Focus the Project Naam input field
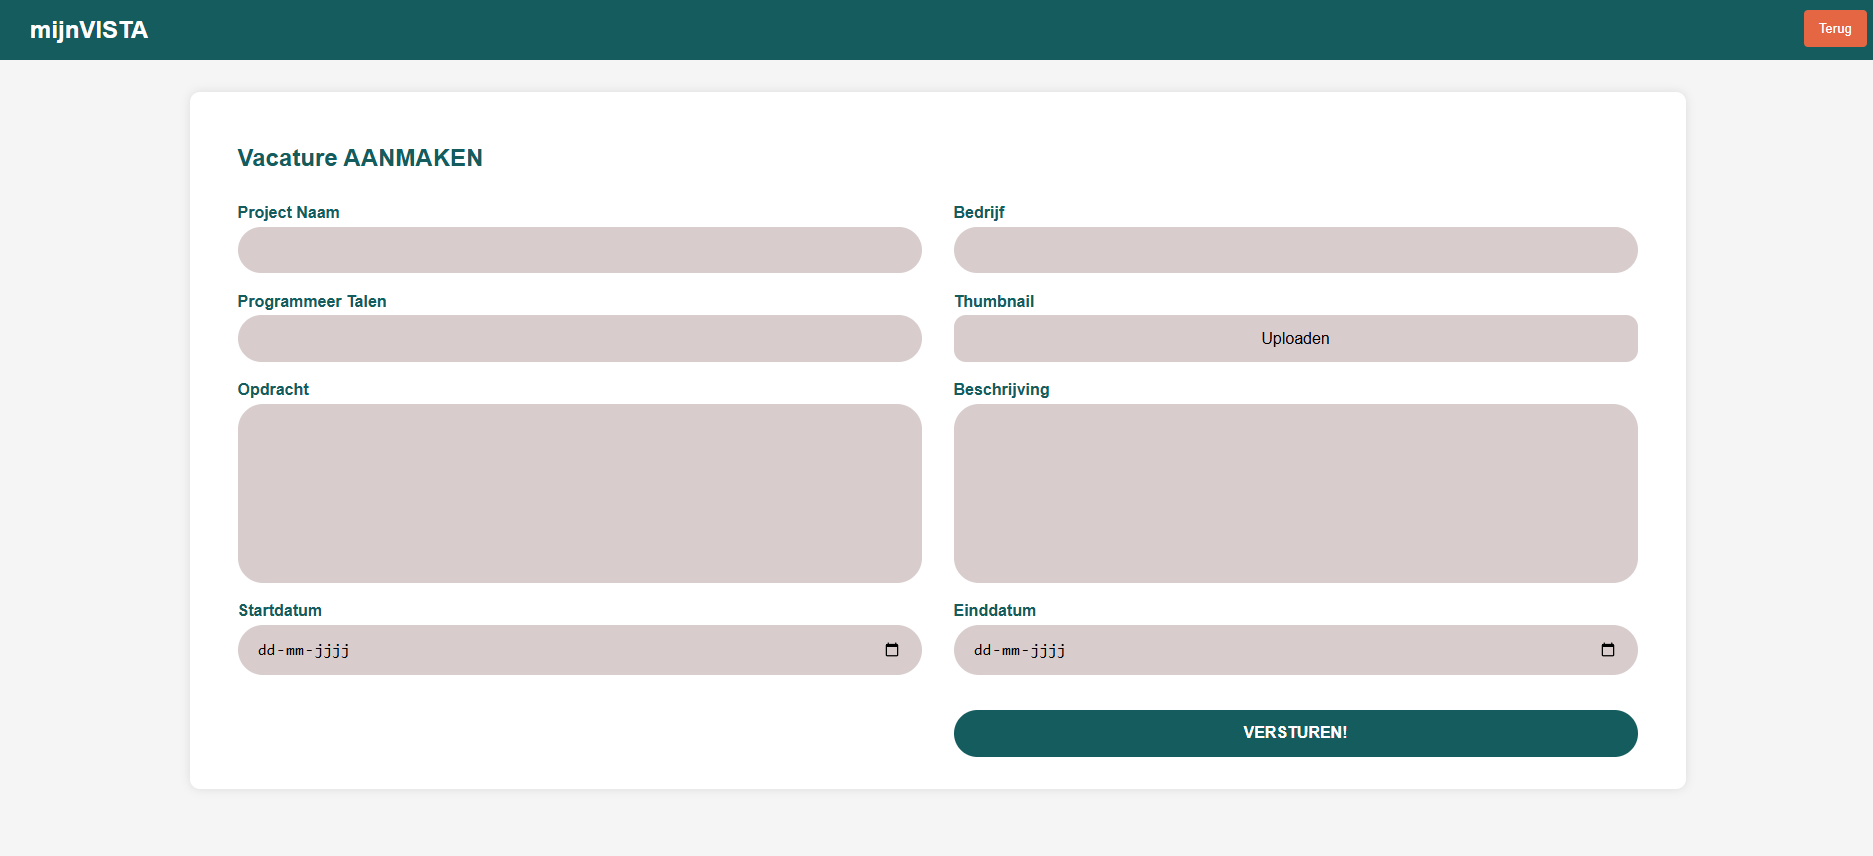The image size is (1873, 856). coord(579,250)
